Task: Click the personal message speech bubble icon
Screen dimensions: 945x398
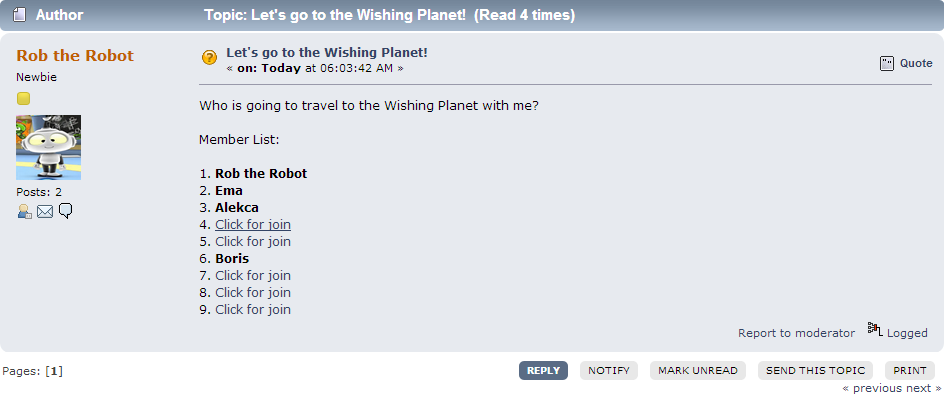Action: [66, 211]
